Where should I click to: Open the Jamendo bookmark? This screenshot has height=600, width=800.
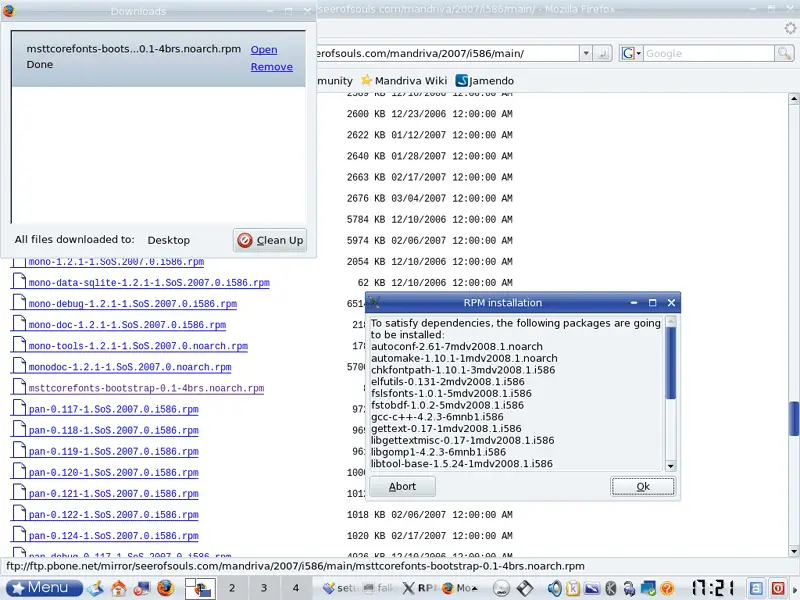[485, 81]
